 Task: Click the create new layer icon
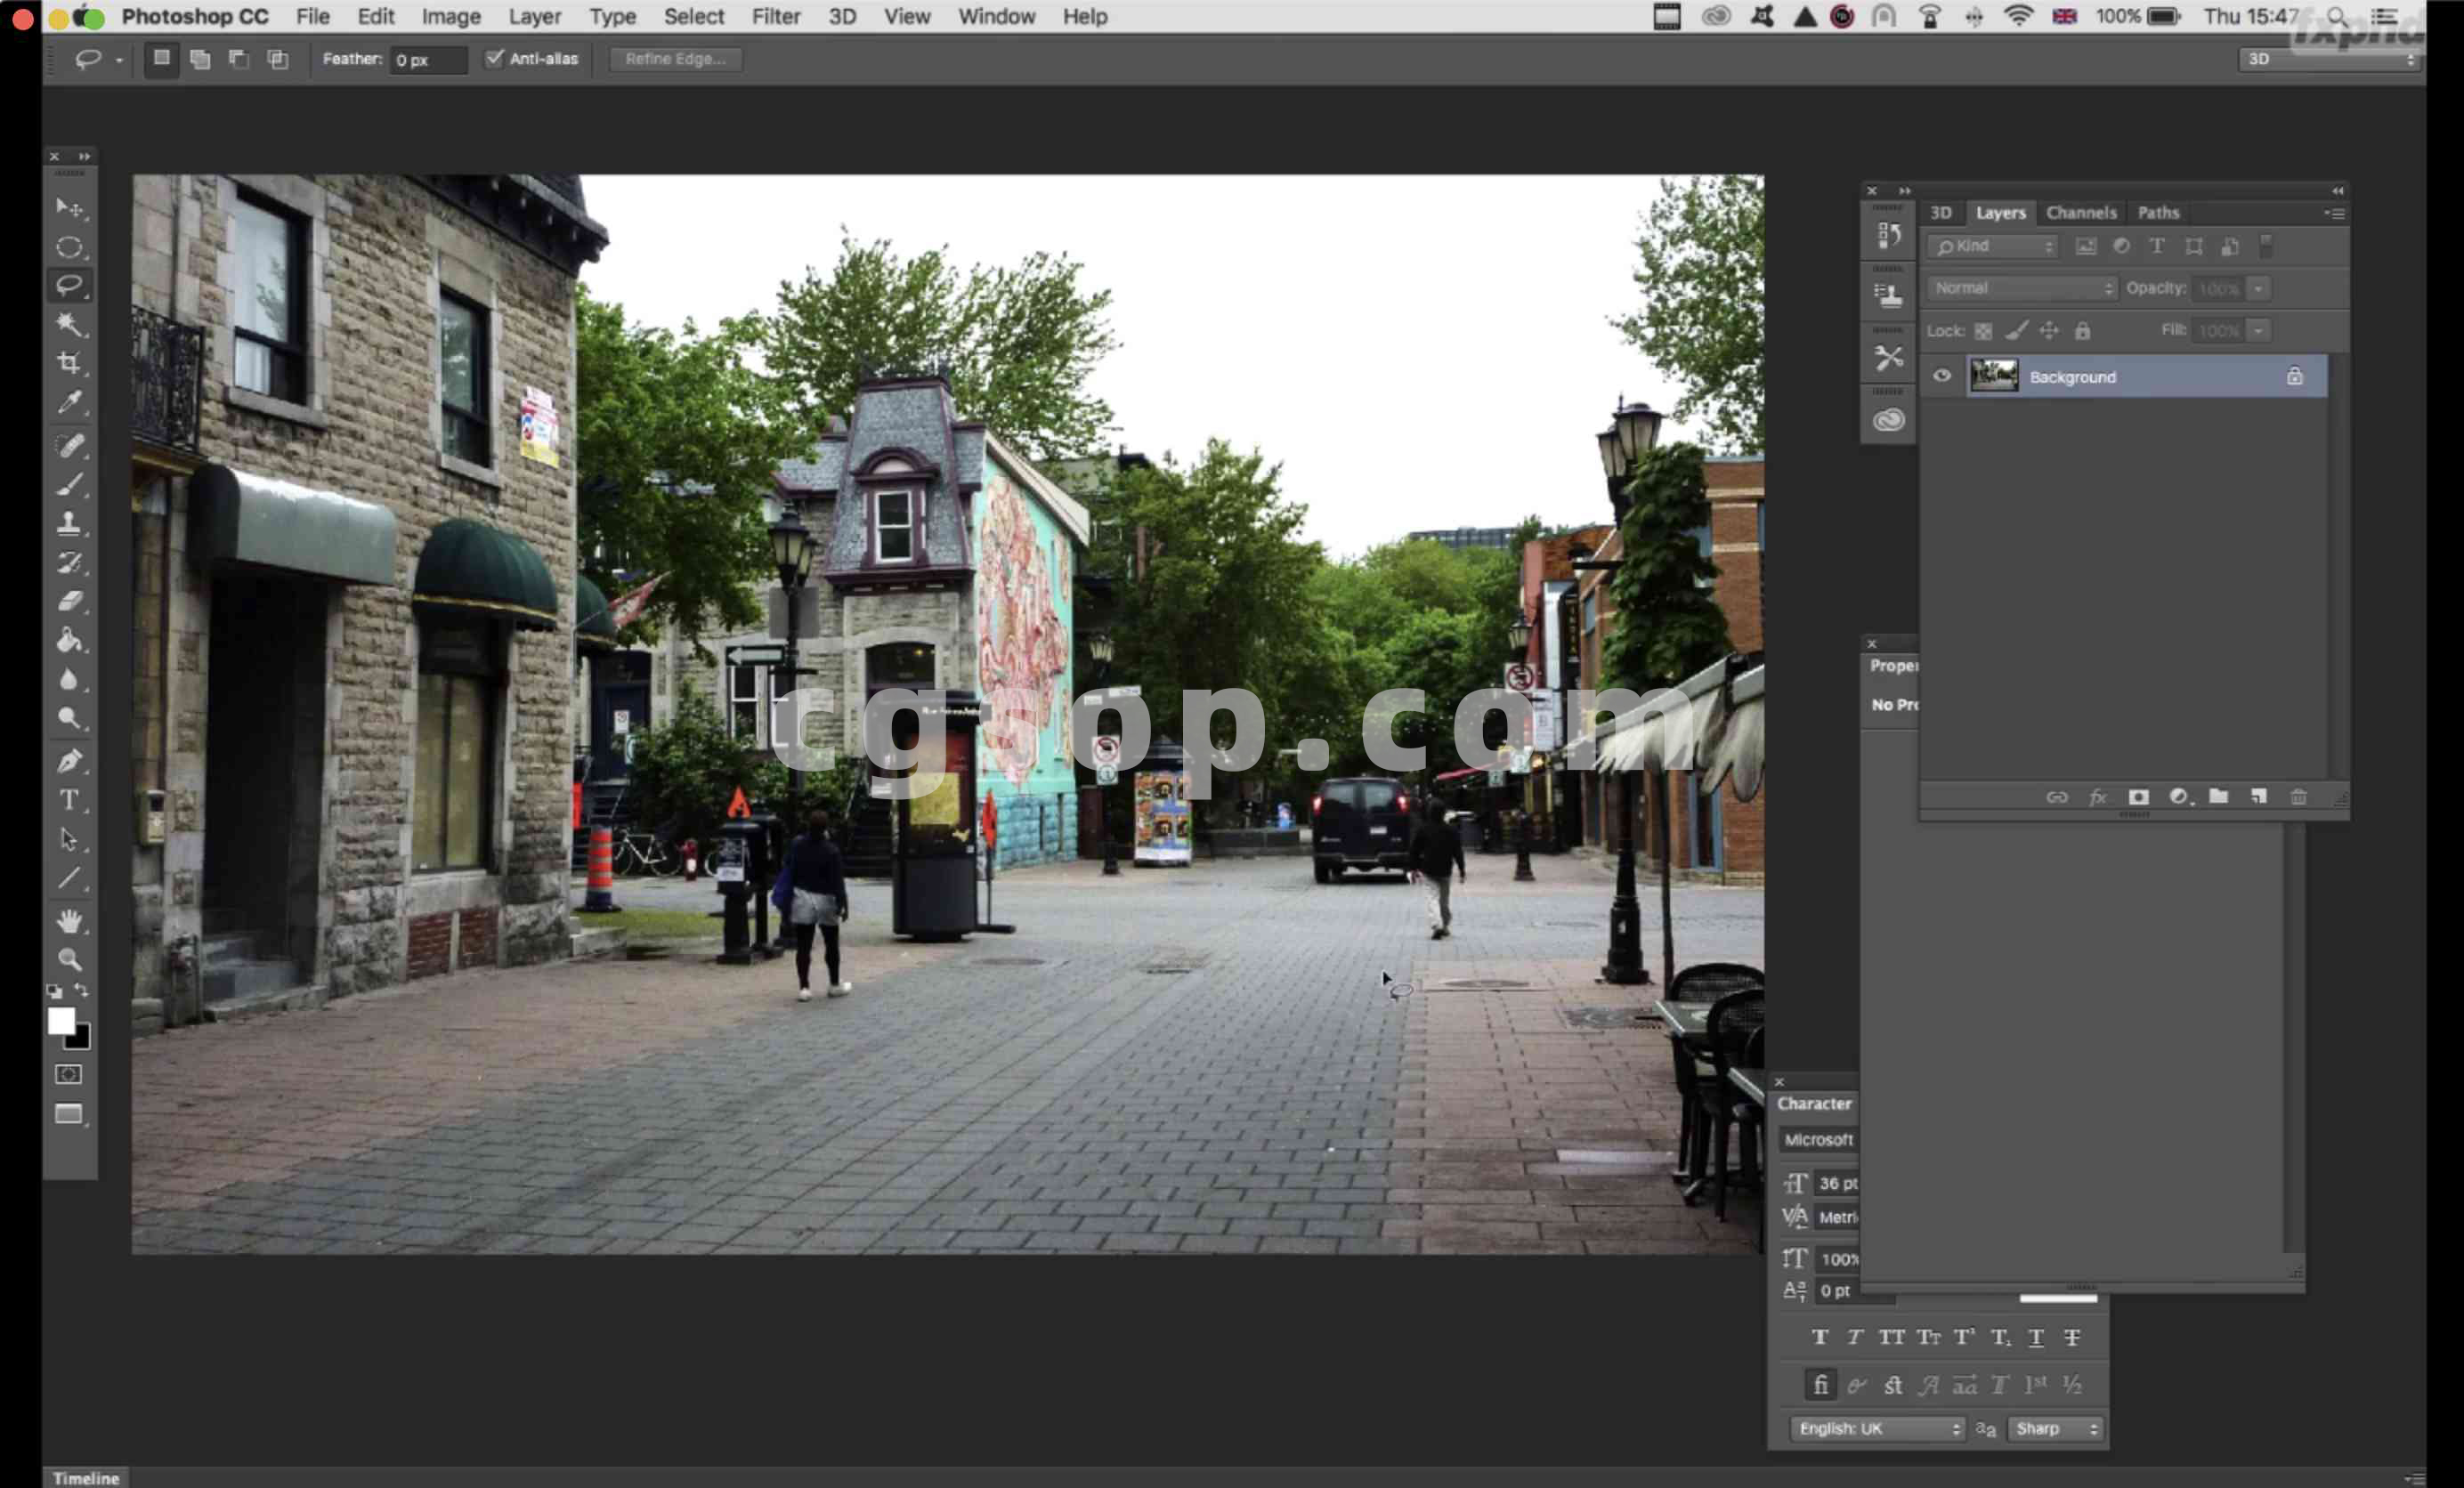tap(2258, 797)
